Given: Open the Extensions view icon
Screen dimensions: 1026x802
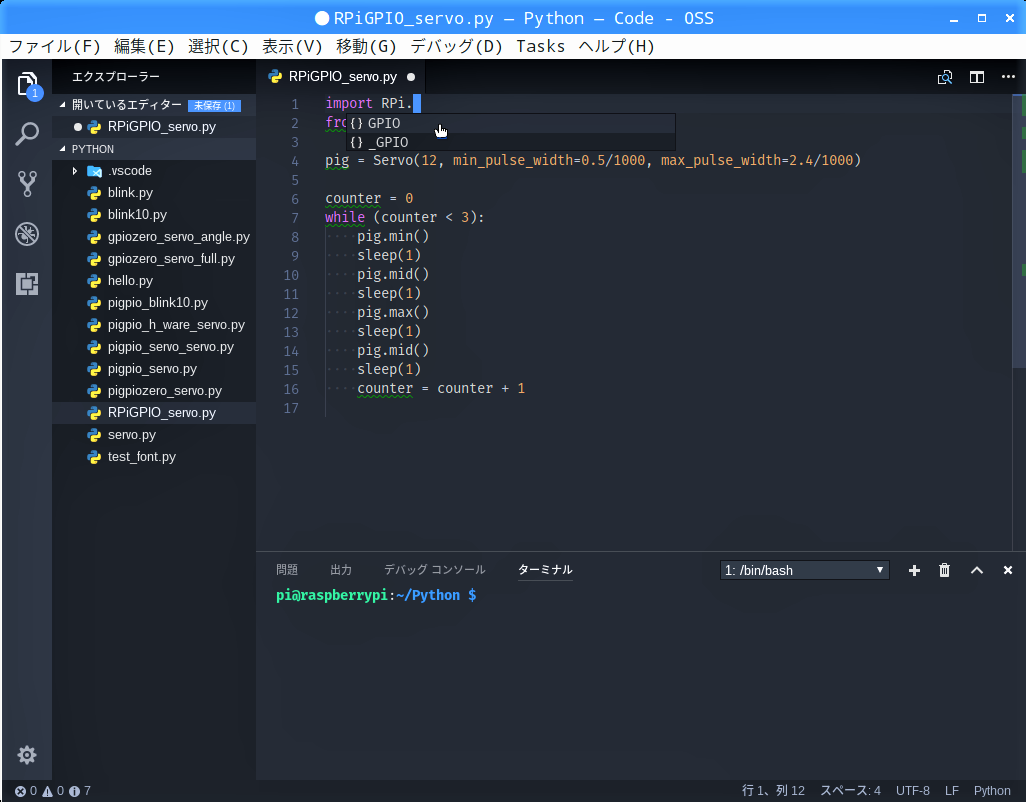Looking at the screenshot, I should coord(27,283).
